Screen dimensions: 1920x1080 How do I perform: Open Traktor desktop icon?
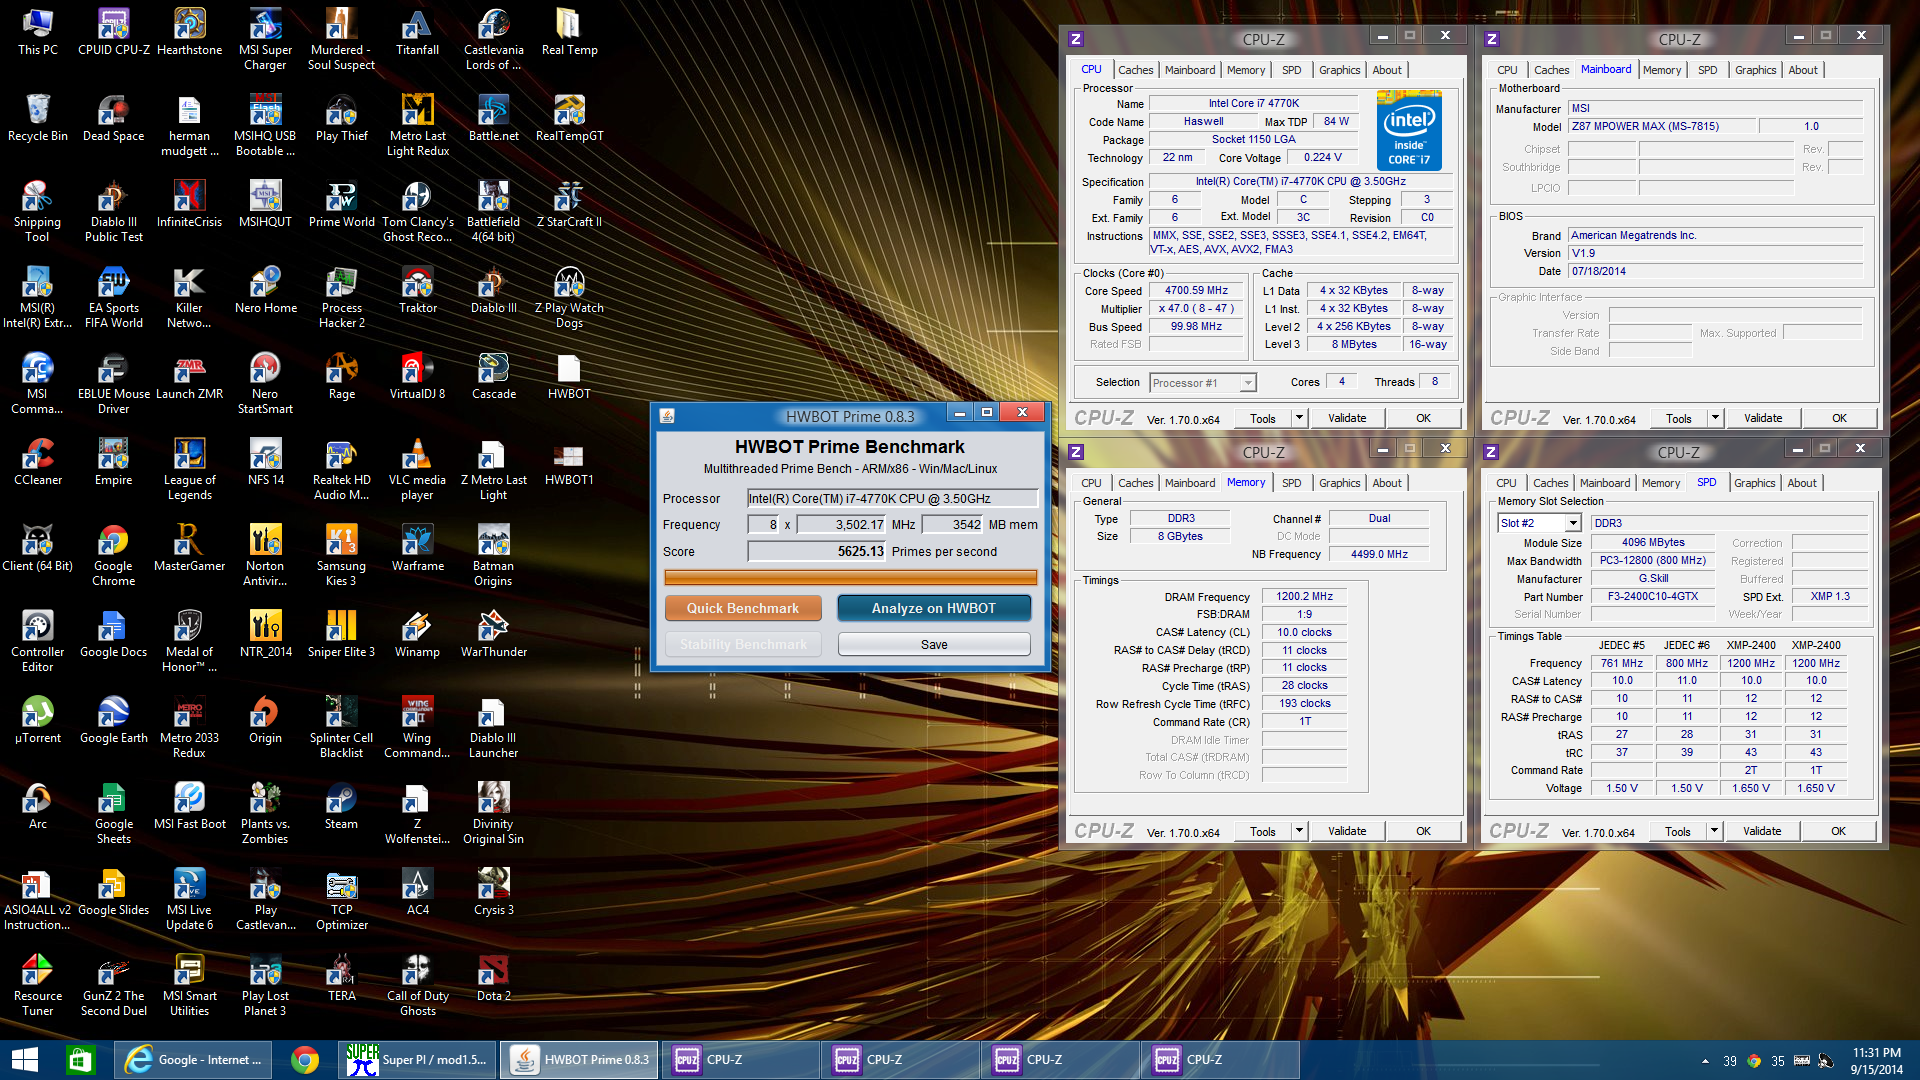click(x=417, y=290)
